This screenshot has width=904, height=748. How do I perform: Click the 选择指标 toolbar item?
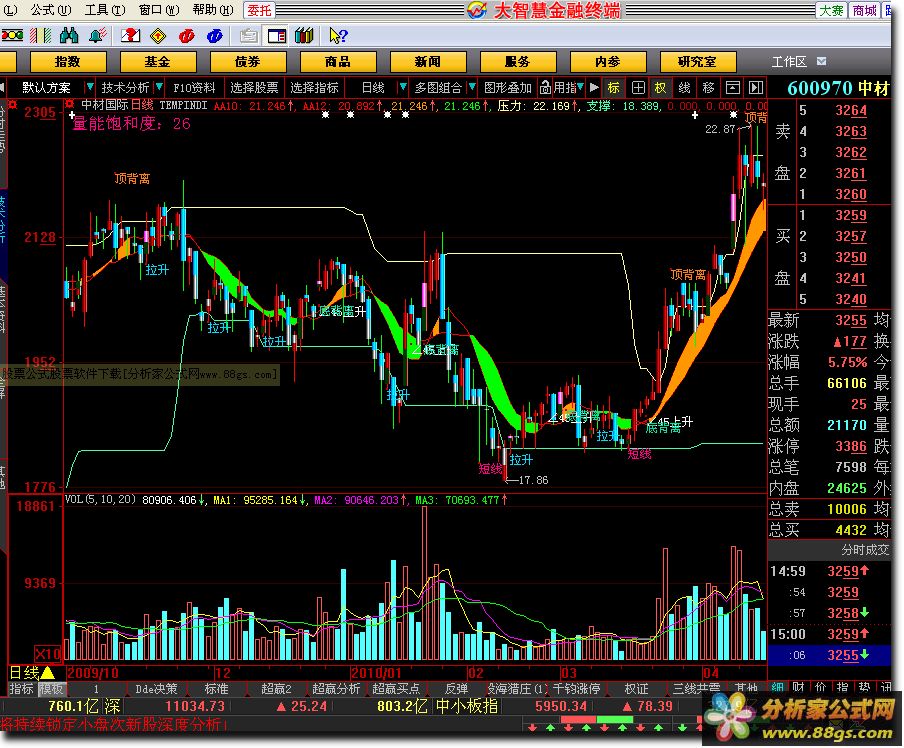coord(314,88)
